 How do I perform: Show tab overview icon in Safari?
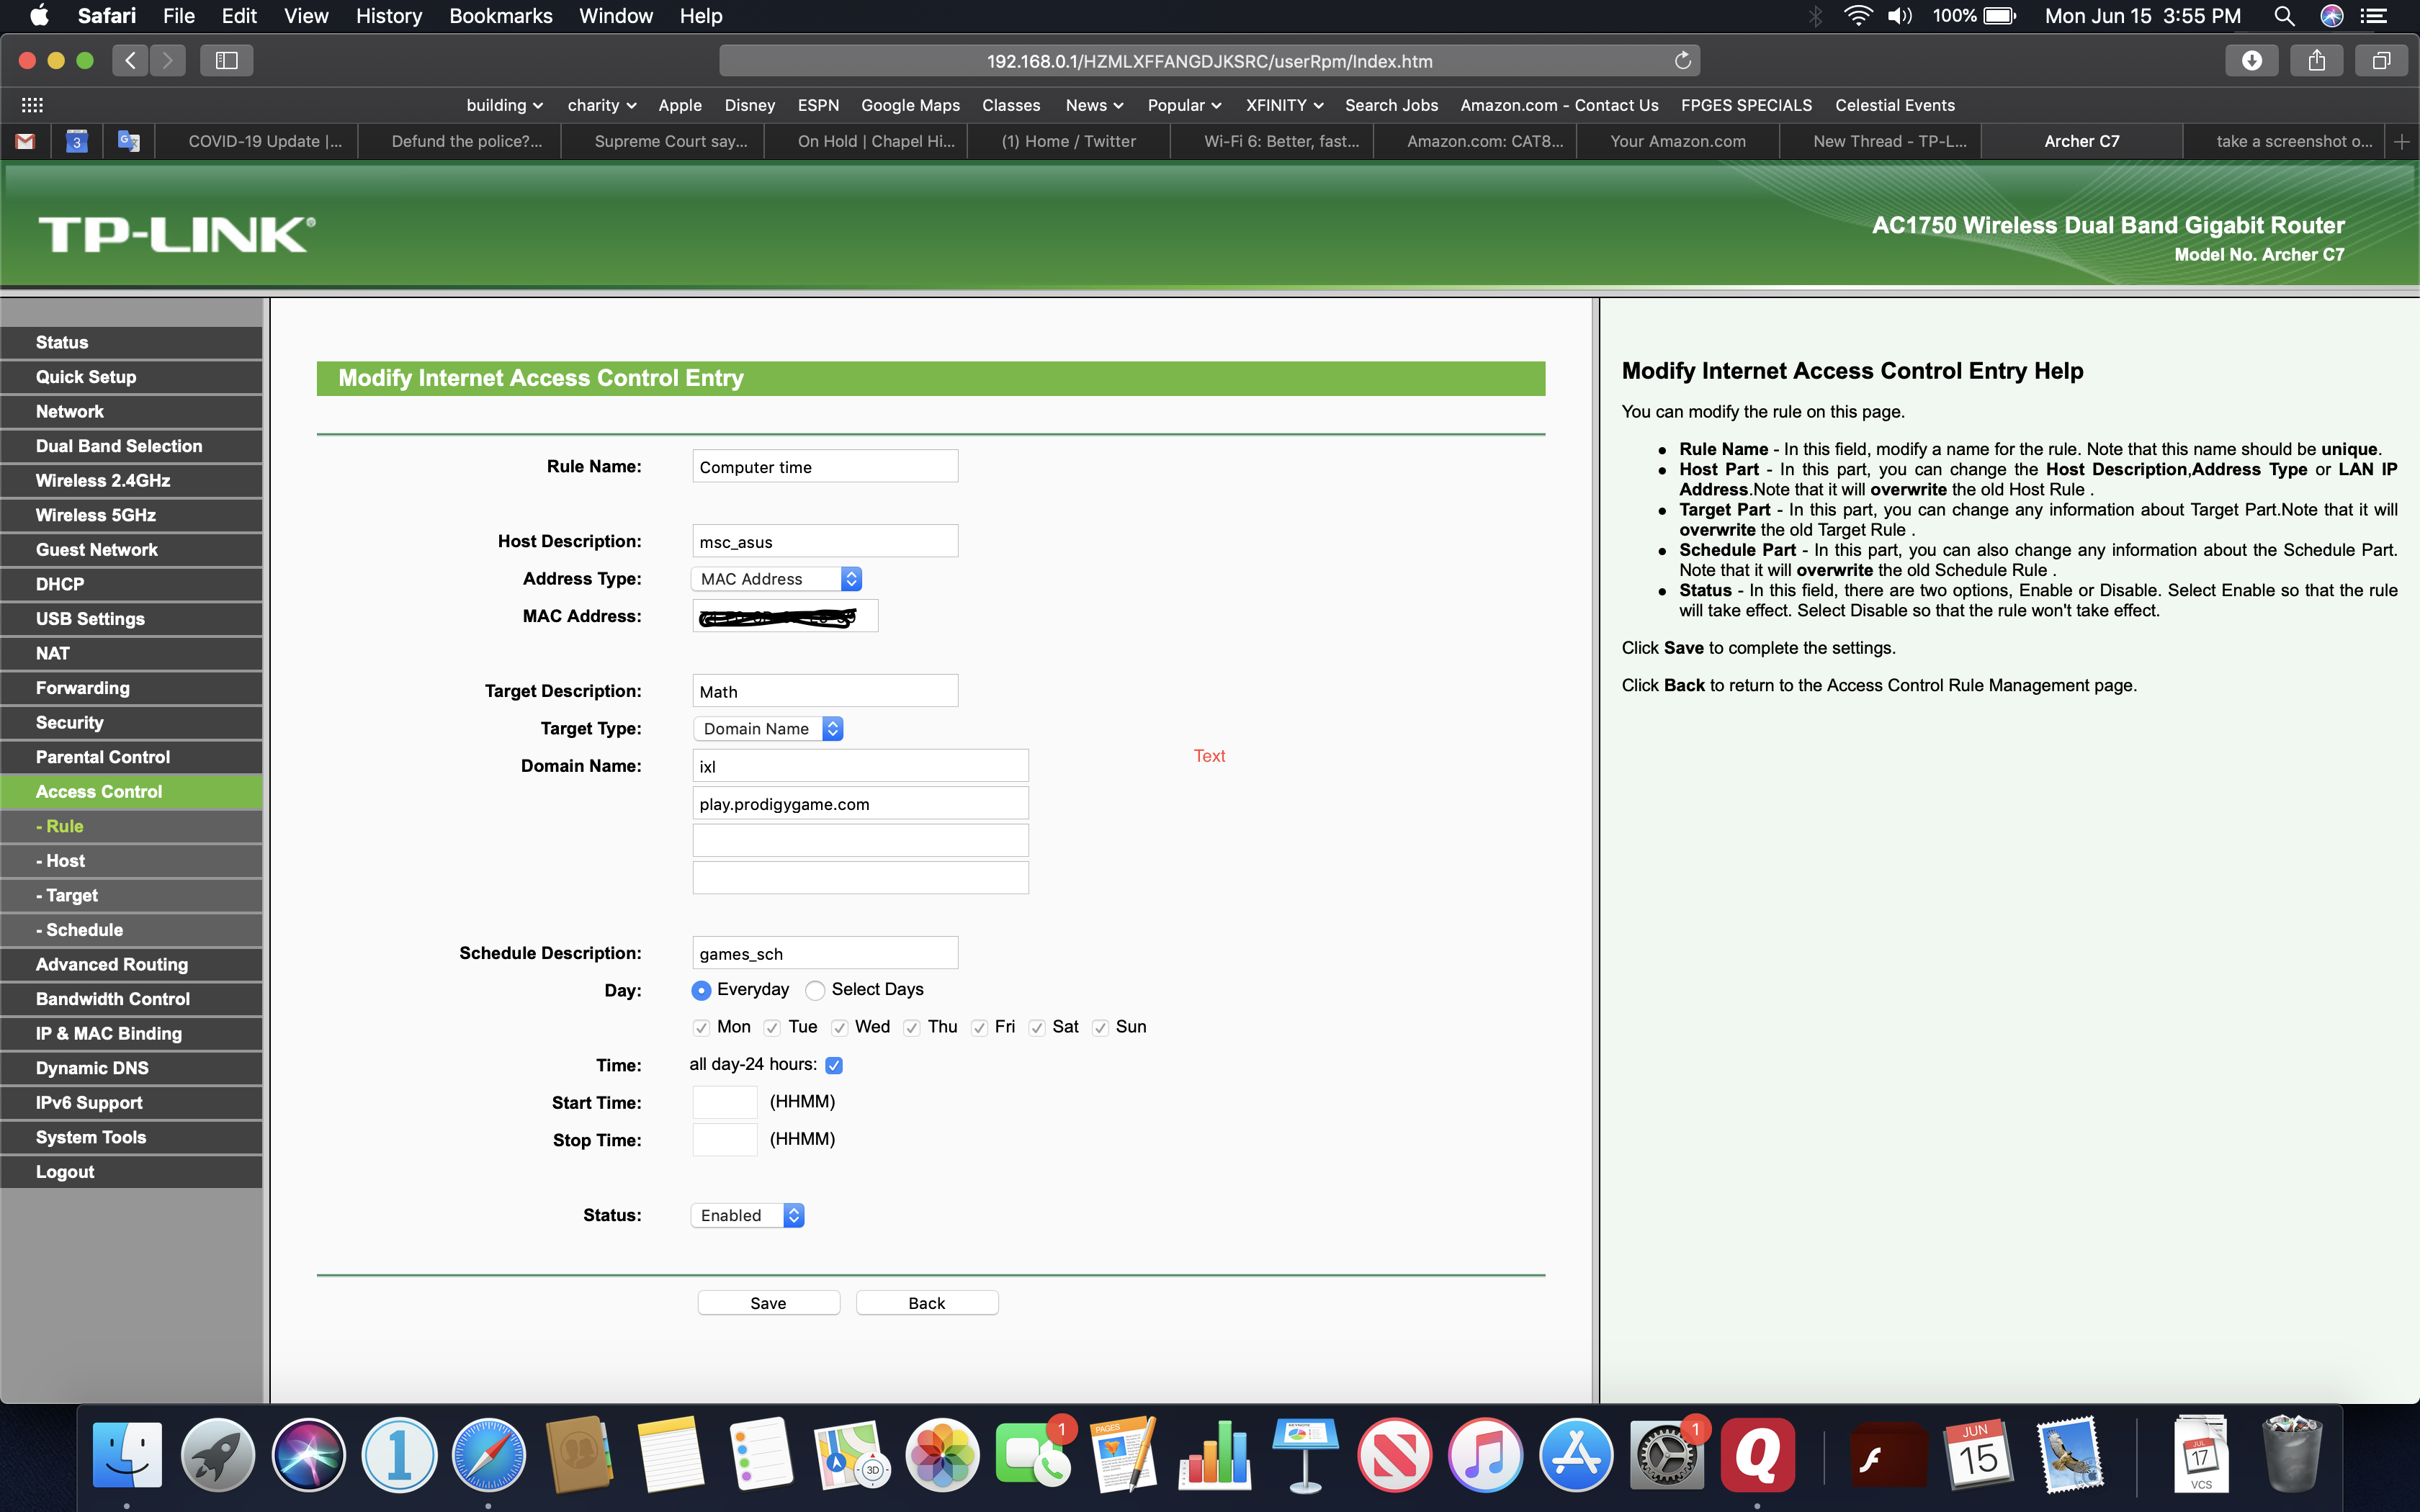[x=2381, y=61]
